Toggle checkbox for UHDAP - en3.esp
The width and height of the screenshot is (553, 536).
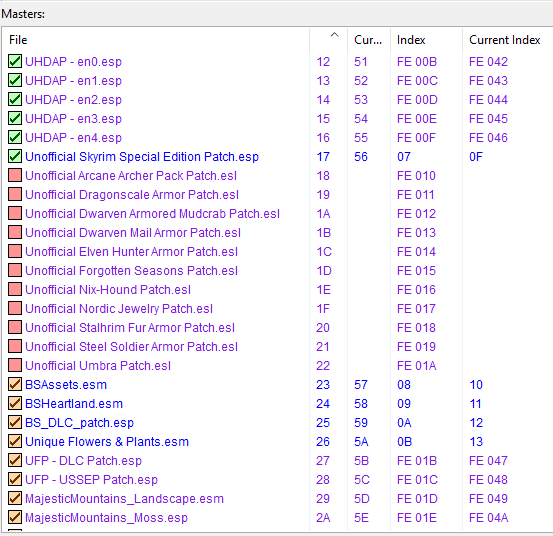click(x=15, y=118)
